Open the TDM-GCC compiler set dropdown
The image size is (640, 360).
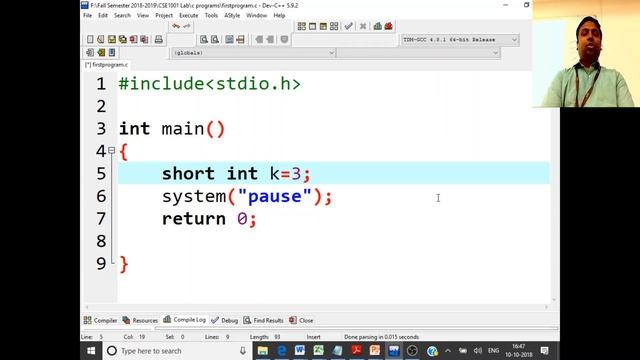click(x=460, y=40)
